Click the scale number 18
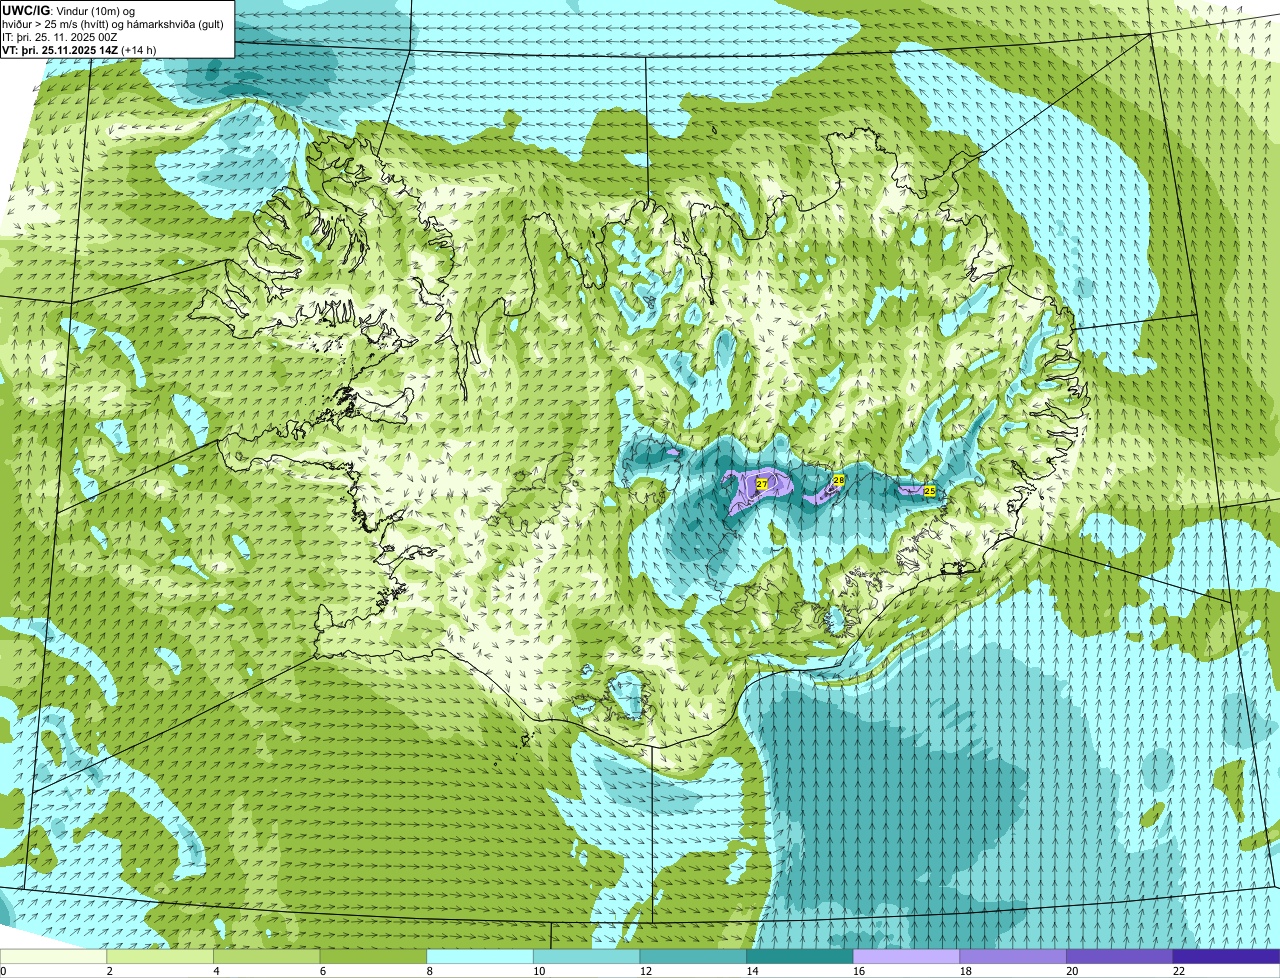The image size is (1280, 978). click(x=966, y=971)
